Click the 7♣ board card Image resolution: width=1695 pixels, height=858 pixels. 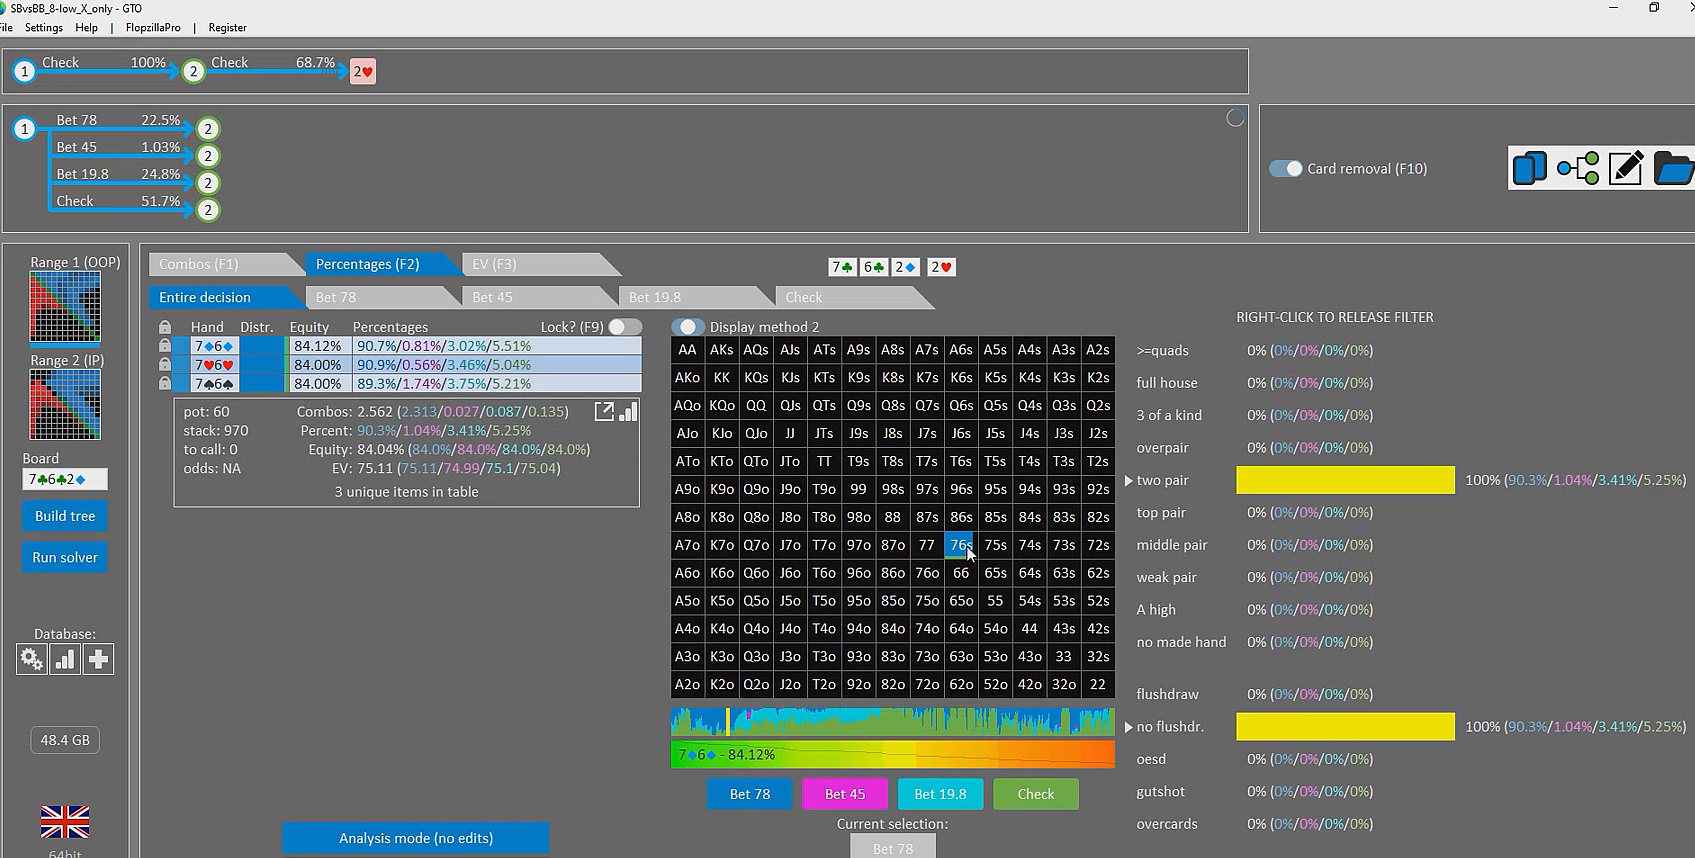(842, 267)
